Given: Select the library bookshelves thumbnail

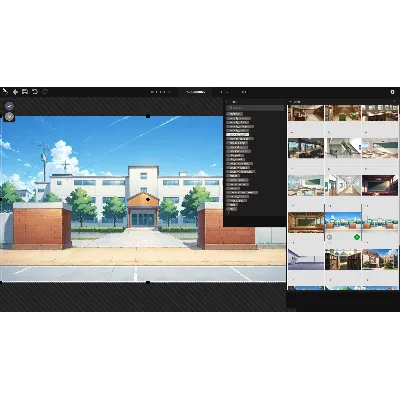Looking at the screenshot, I should (x=343, y=259).
